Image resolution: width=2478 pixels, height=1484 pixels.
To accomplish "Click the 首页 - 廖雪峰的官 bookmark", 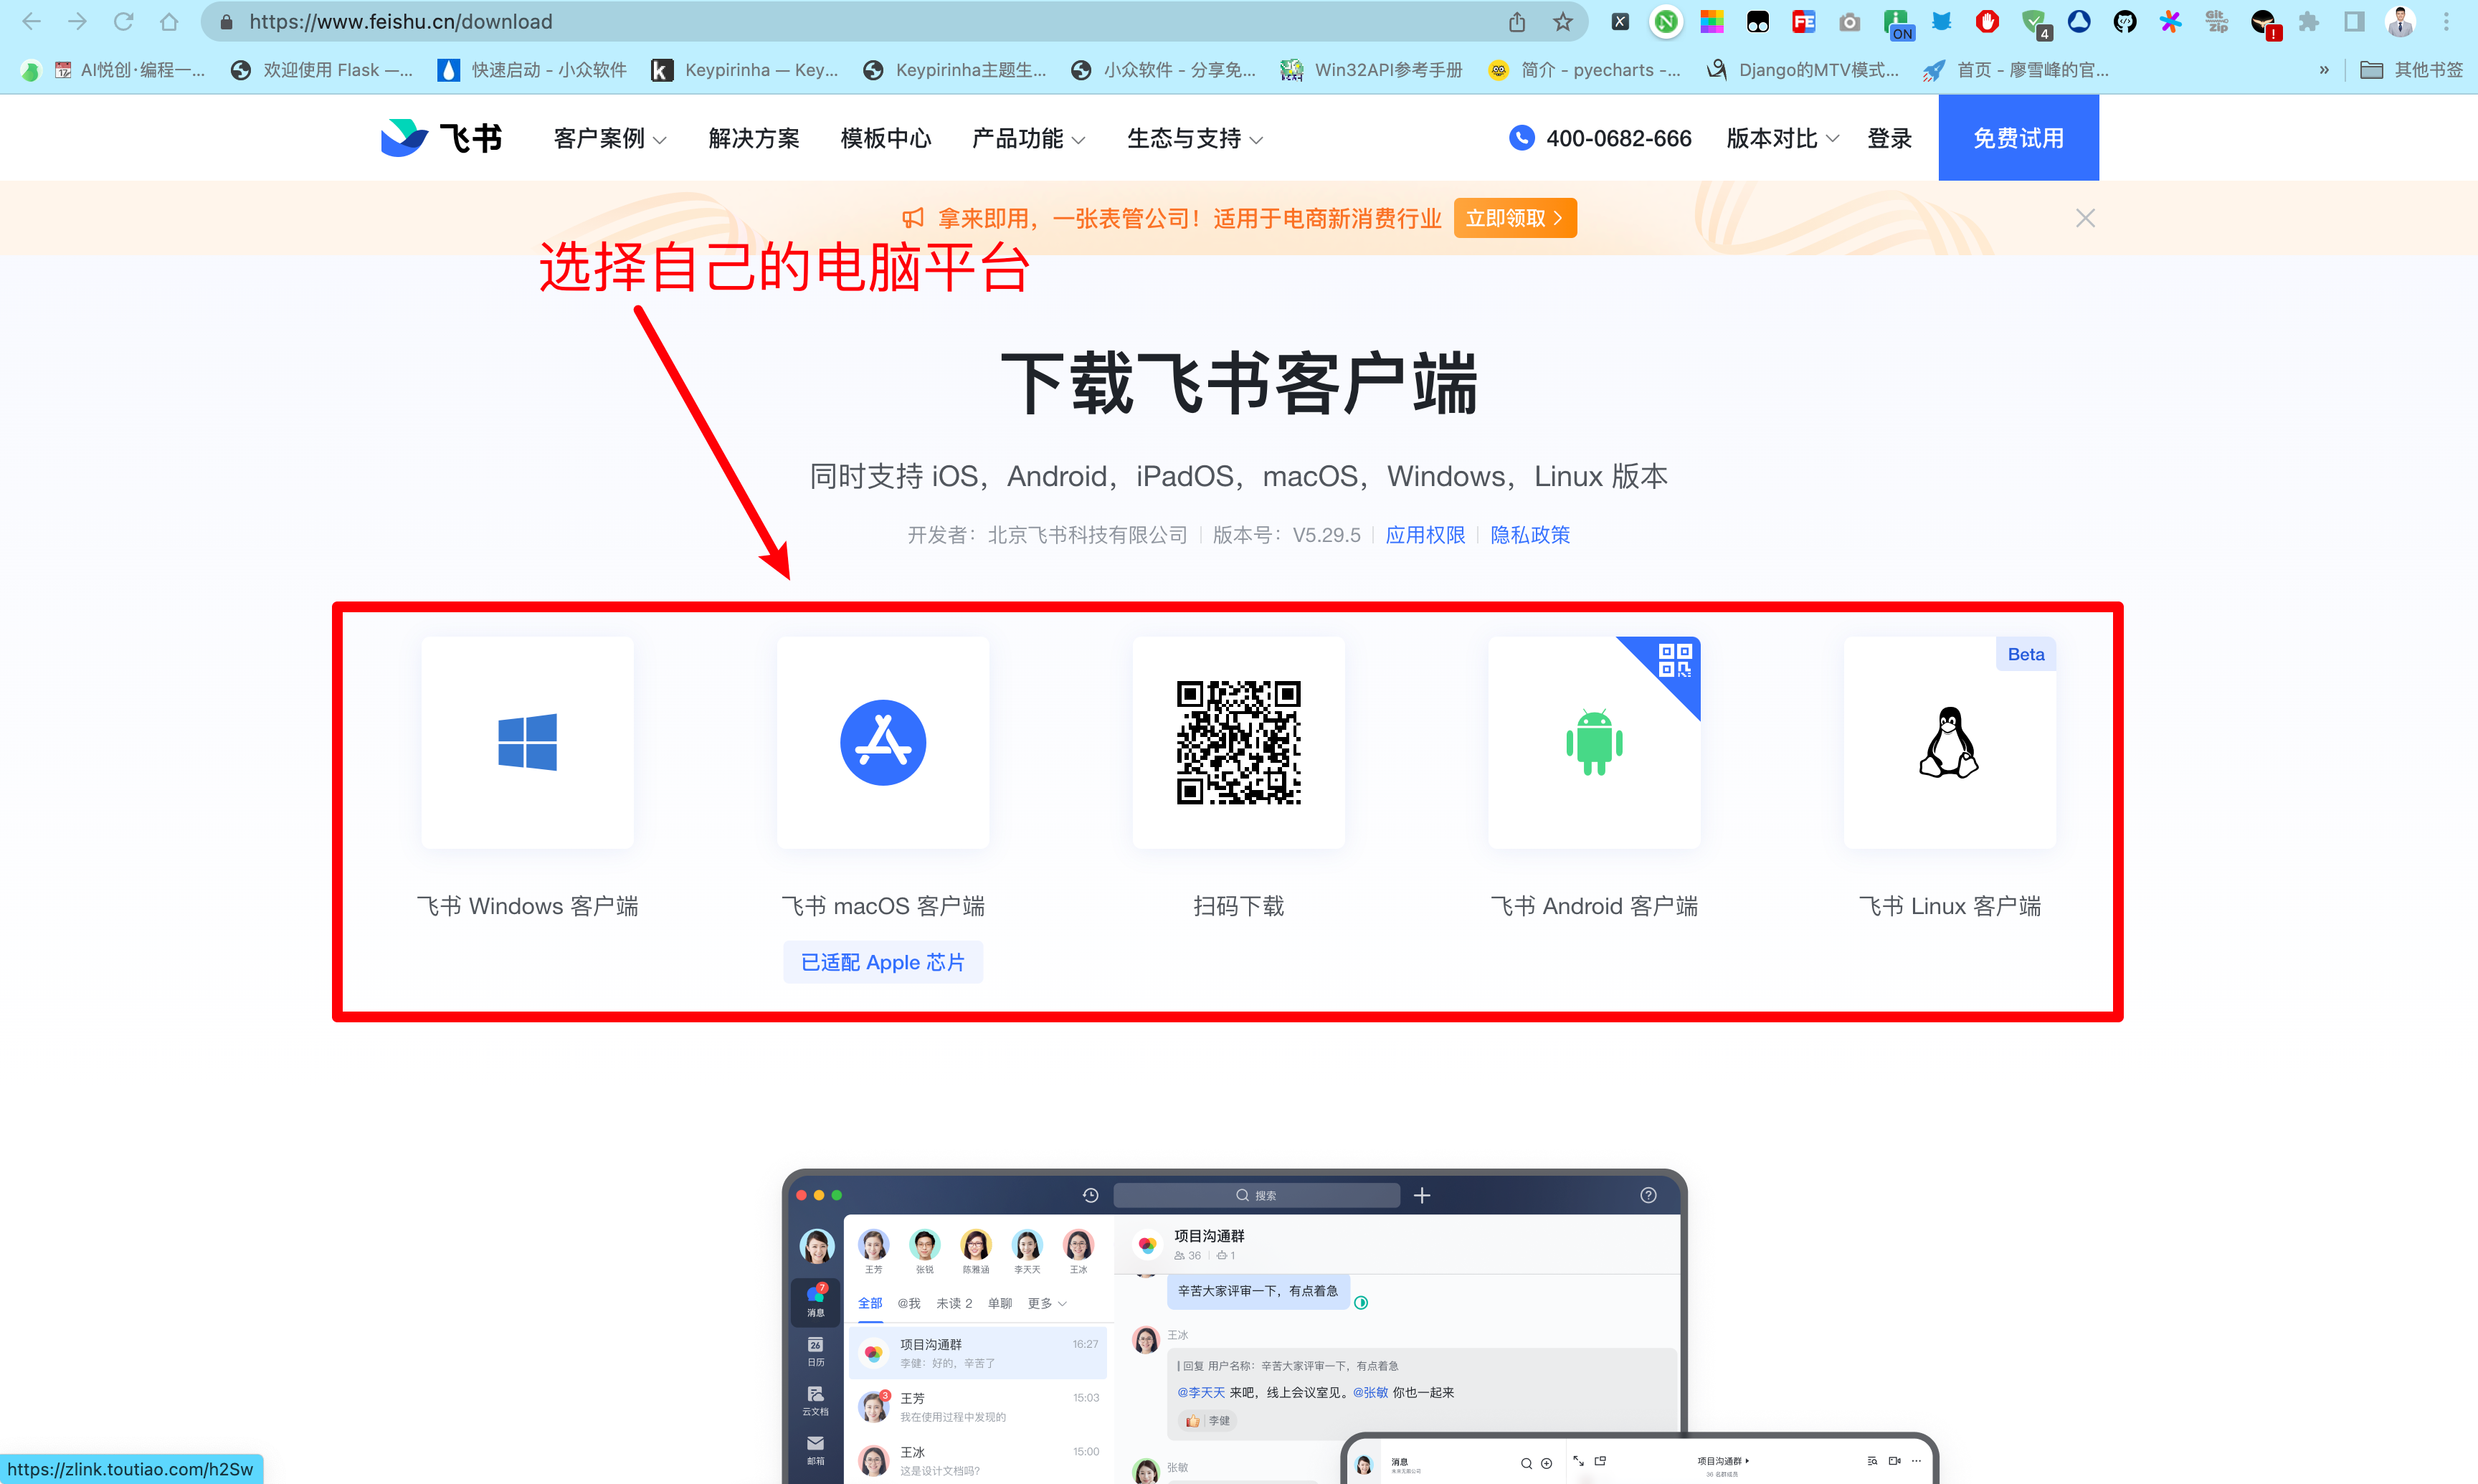I will pos(2016,69).
